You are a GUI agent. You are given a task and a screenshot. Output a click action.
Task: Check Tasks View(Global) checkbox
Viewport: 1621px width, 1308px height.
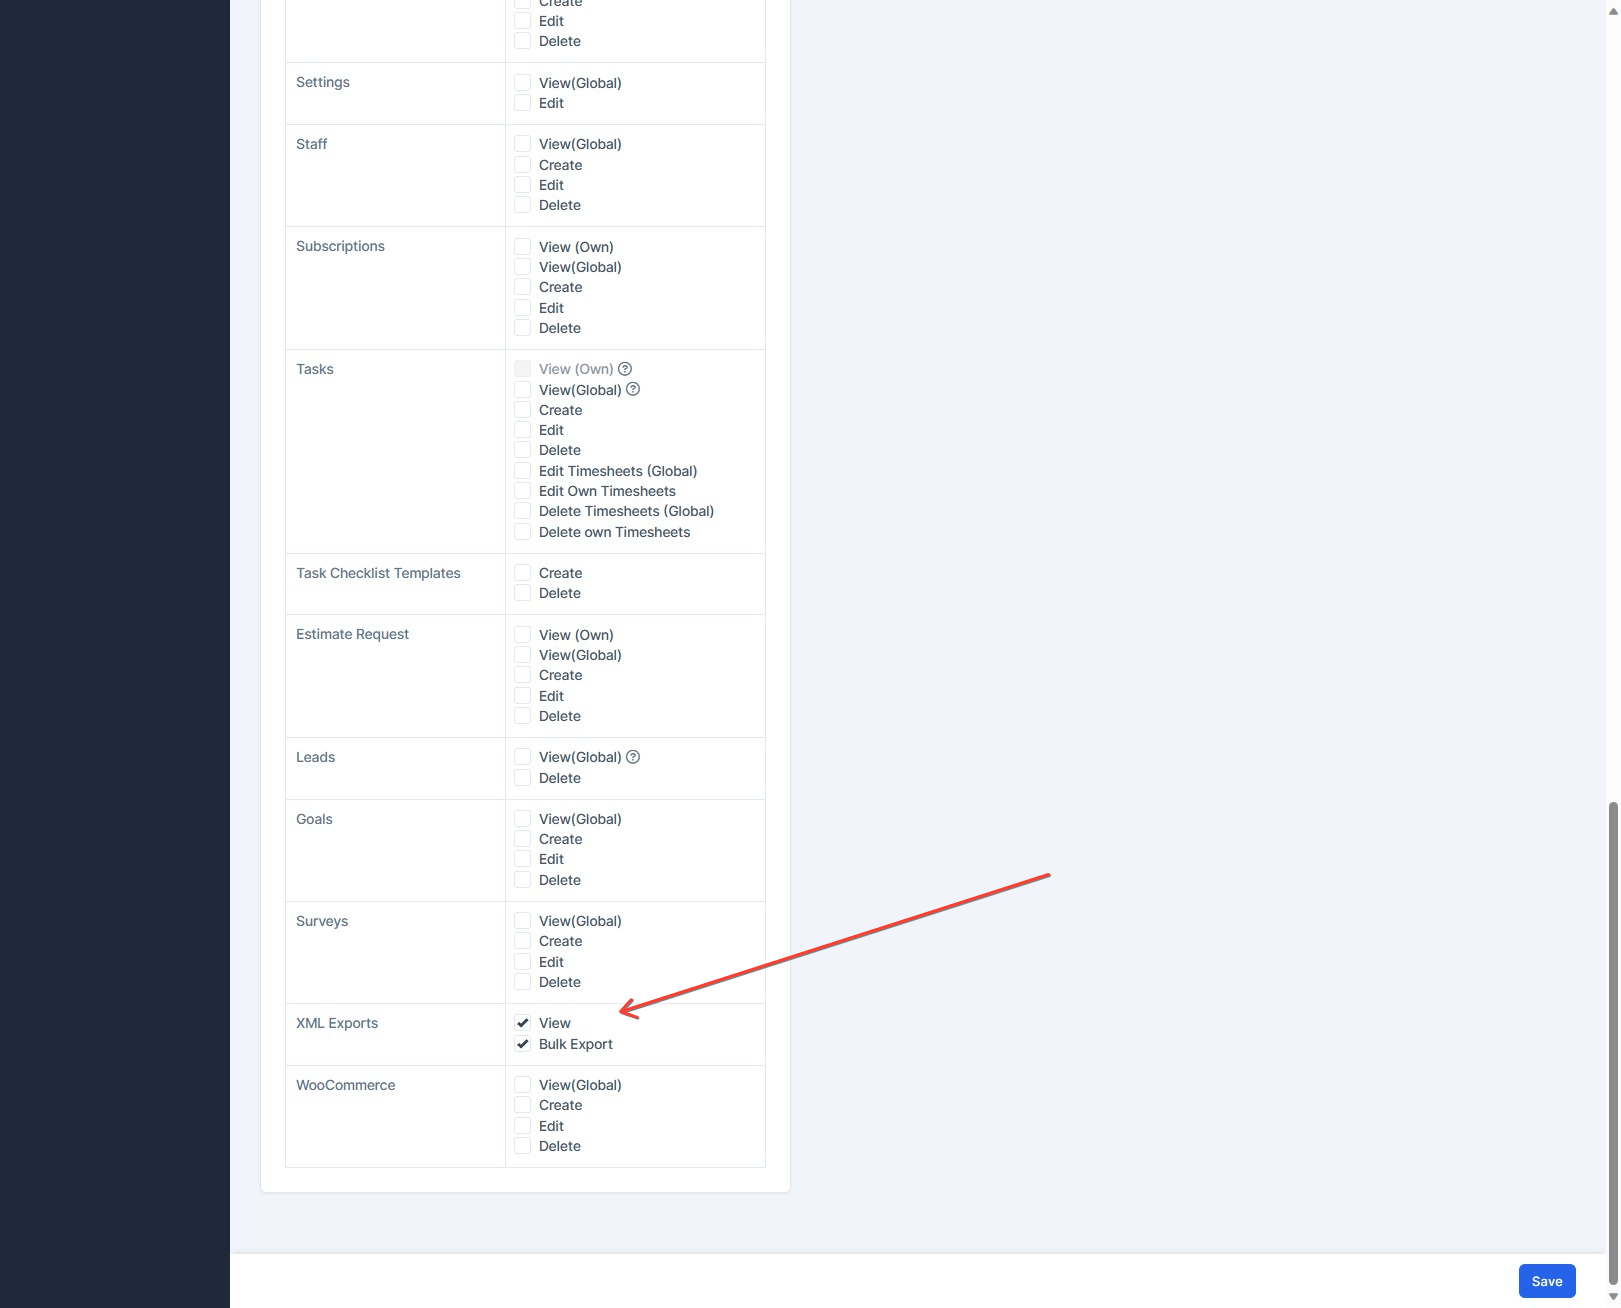point(522,390)
